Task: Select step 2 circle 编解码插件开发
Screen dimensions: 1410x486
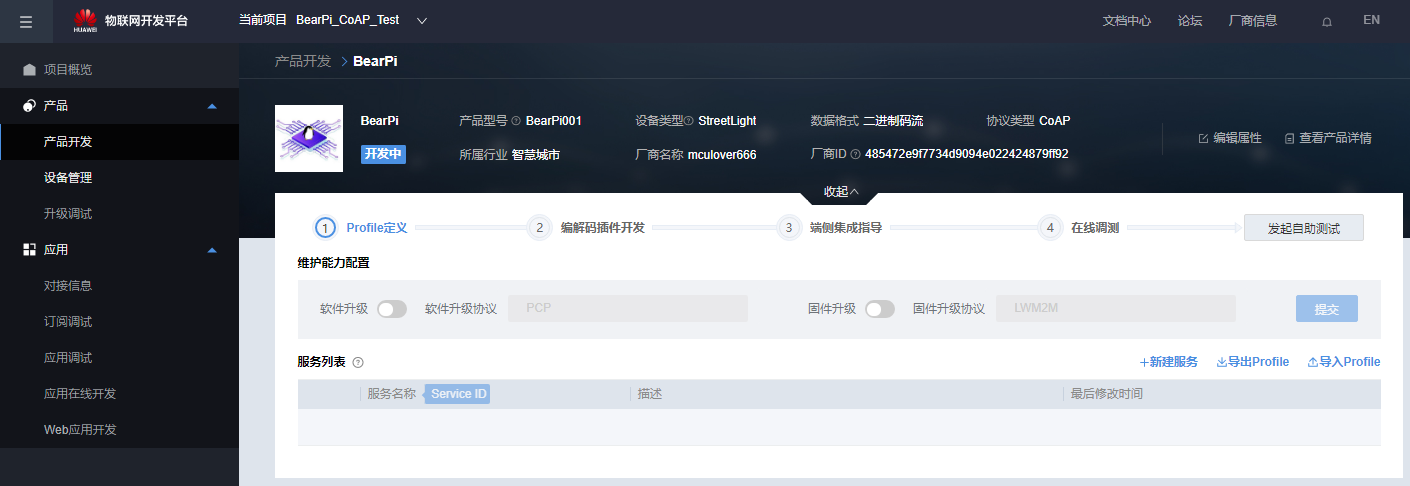Action: [539, 228]
